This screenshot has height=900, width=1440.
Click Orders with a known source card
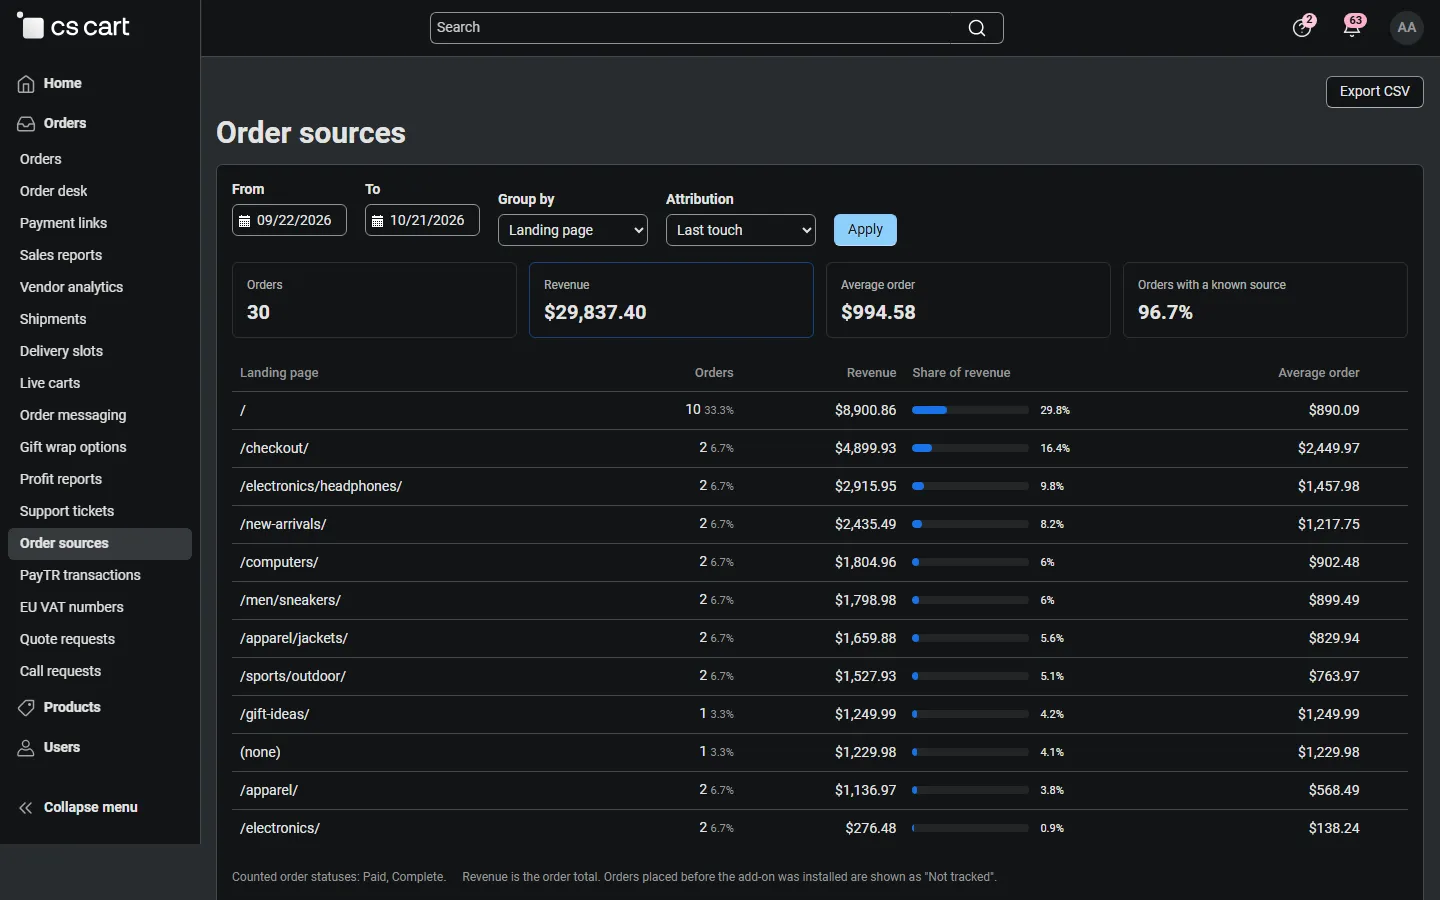click(1265, 300)
